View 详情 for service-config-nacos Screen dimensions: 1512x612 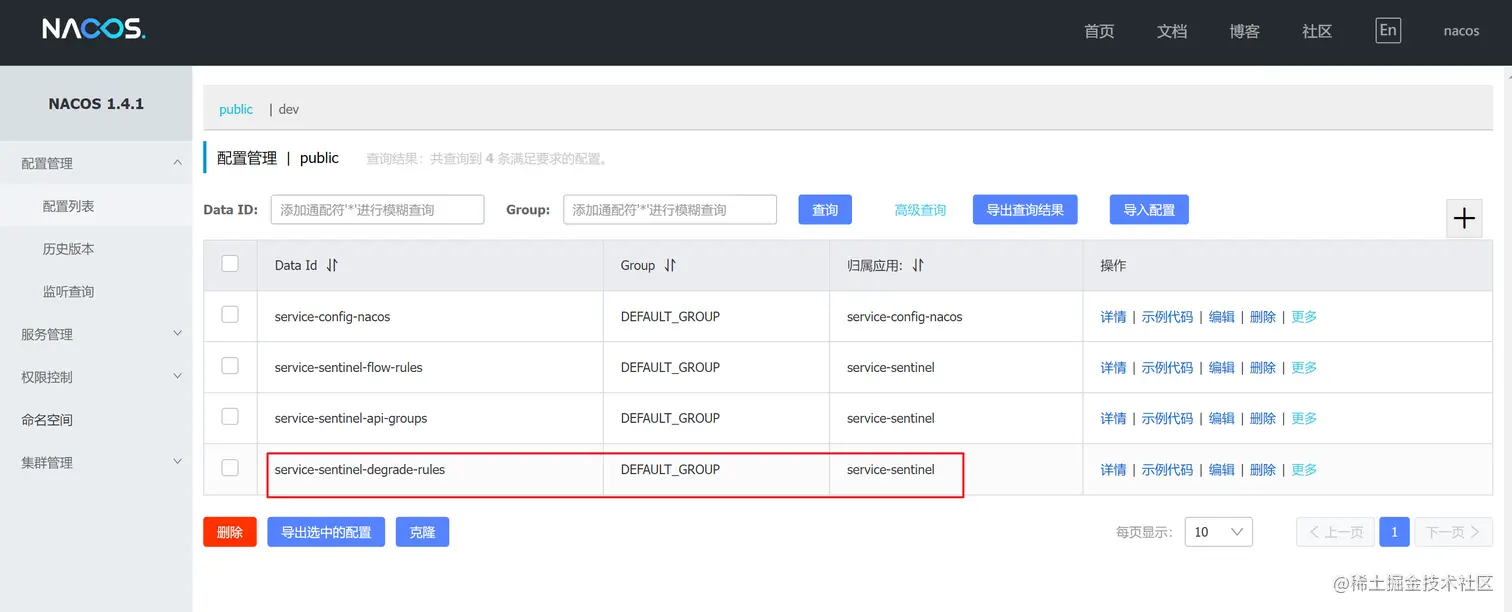coord(1113,317)
